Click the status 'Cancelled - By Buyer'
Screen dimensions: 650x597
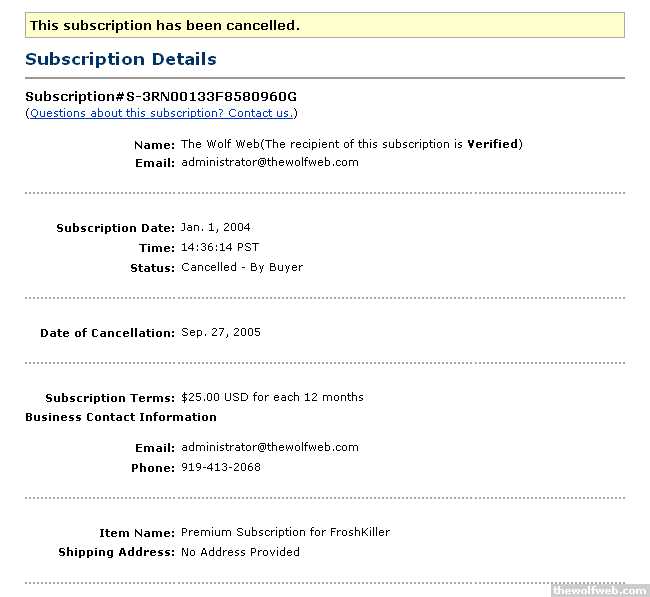[x=241, y=267]
